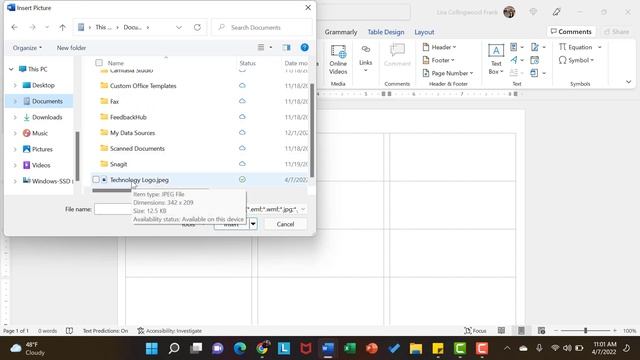Expand the Desktop tree node
Screen dimensions: 640x360
(x=15, y=85)
